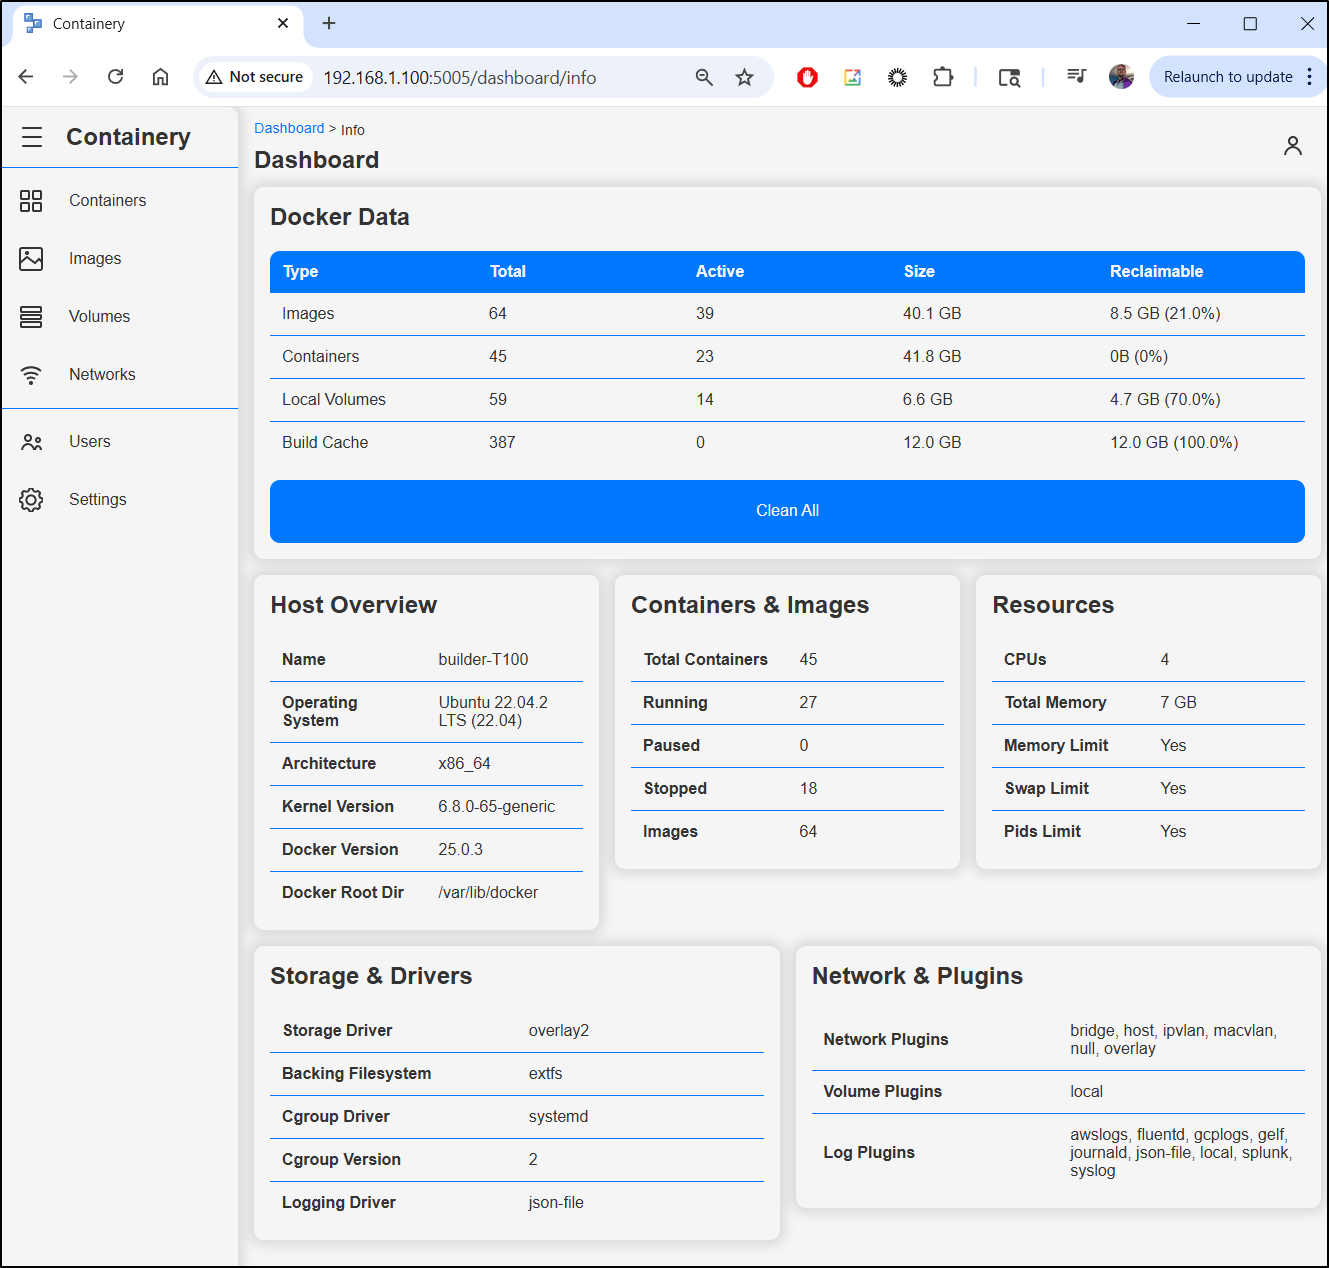Image resolution: width=1329 pixels, height=1268 pixels.
Task: Open a new browser tab with plus
Action: pyautogui.click(x=329, y=23)
